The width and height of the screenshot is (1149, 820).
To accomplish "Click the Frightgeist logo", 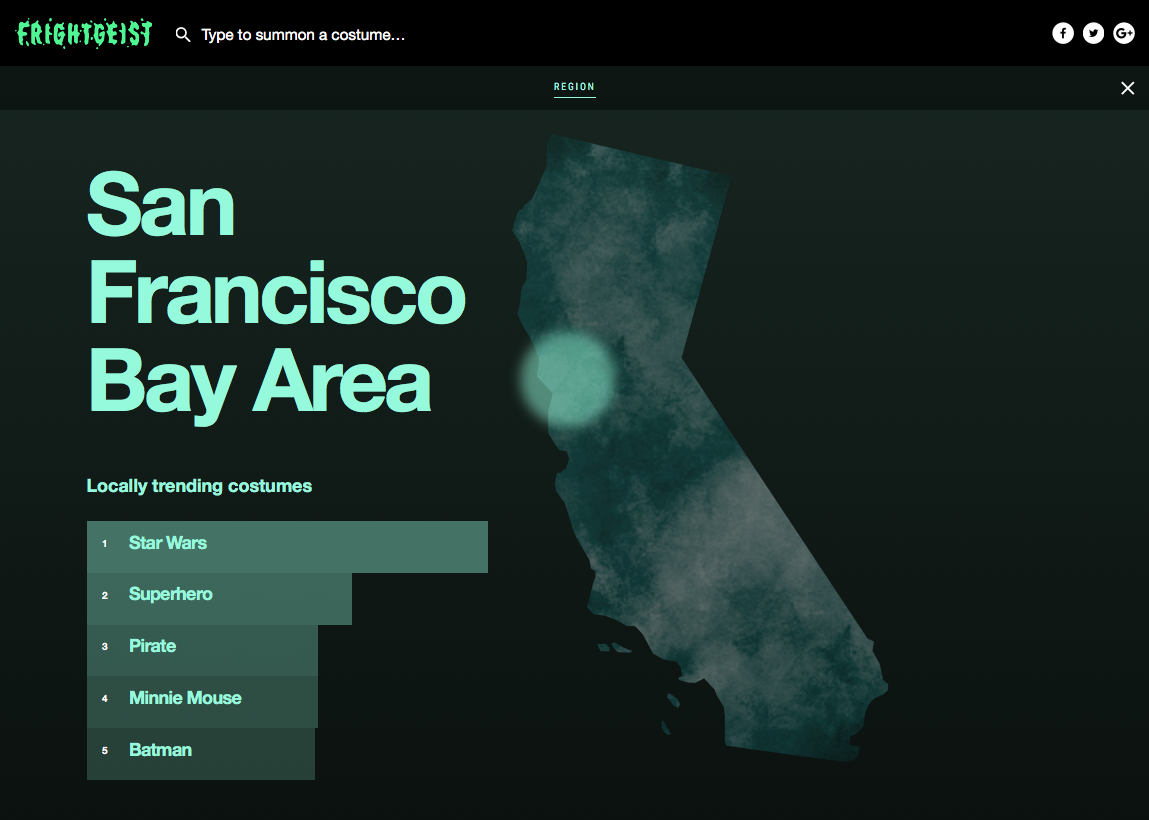I will 84,34.
